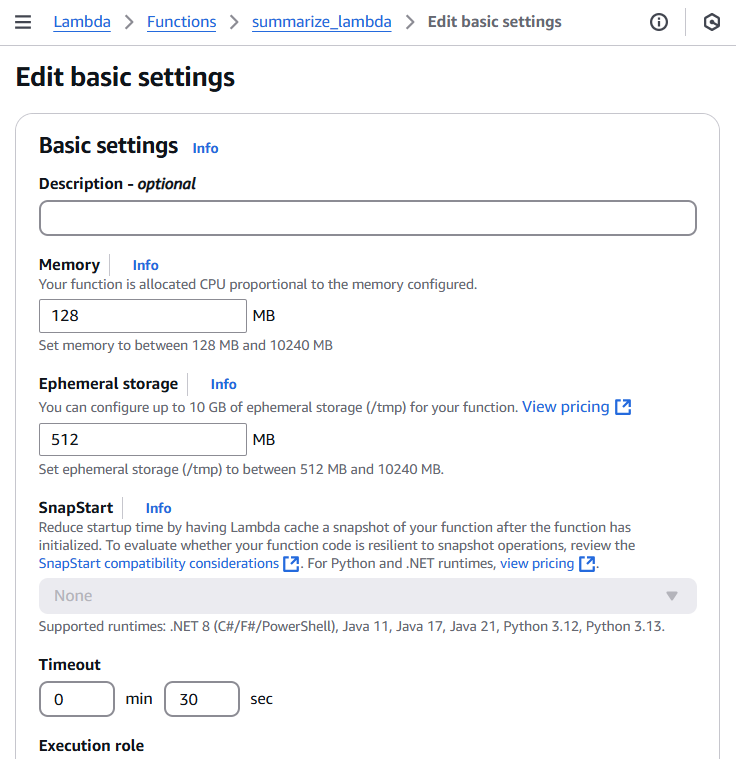Focus the Description text field
The image size is (736, 759).
[367, 218]
